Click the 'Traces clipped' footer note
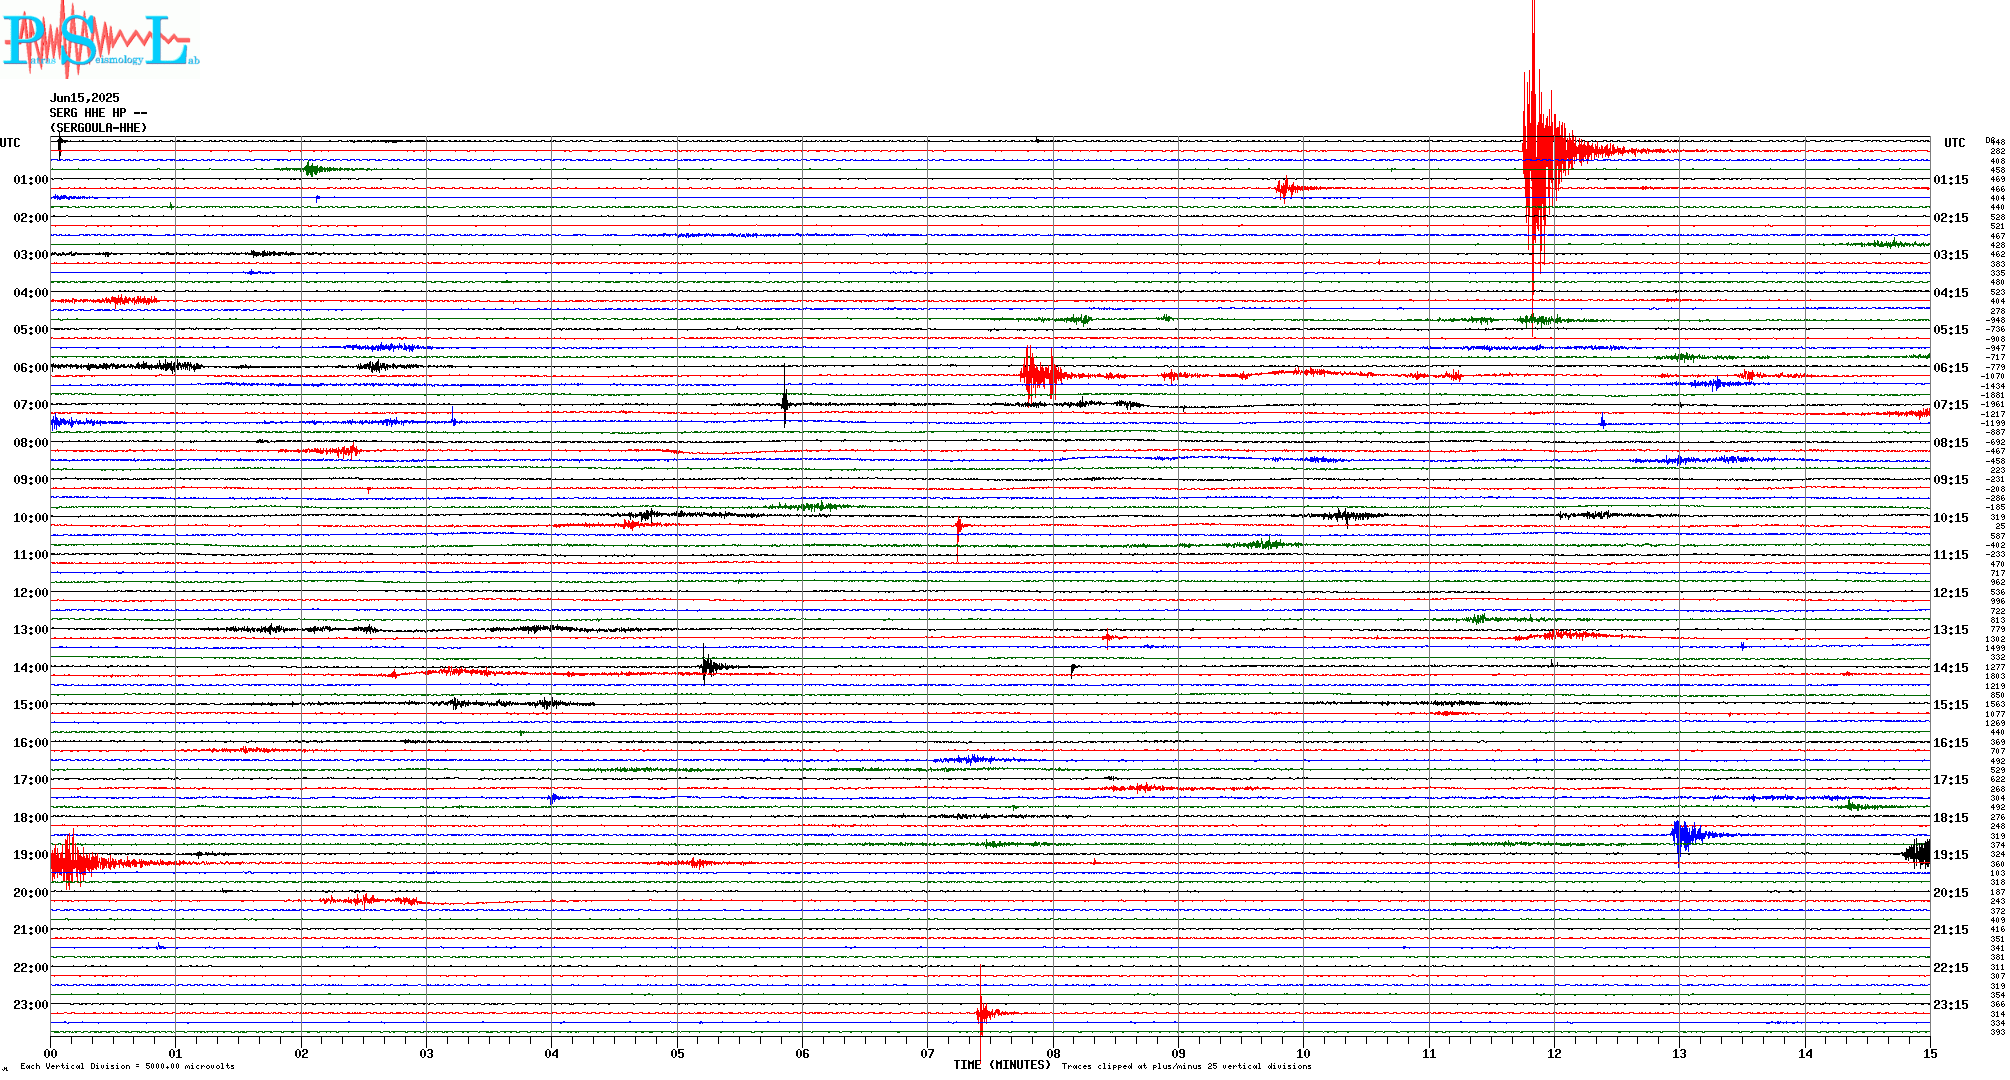Screen dimensions: 2010x1080 tap(1186, 1066)
